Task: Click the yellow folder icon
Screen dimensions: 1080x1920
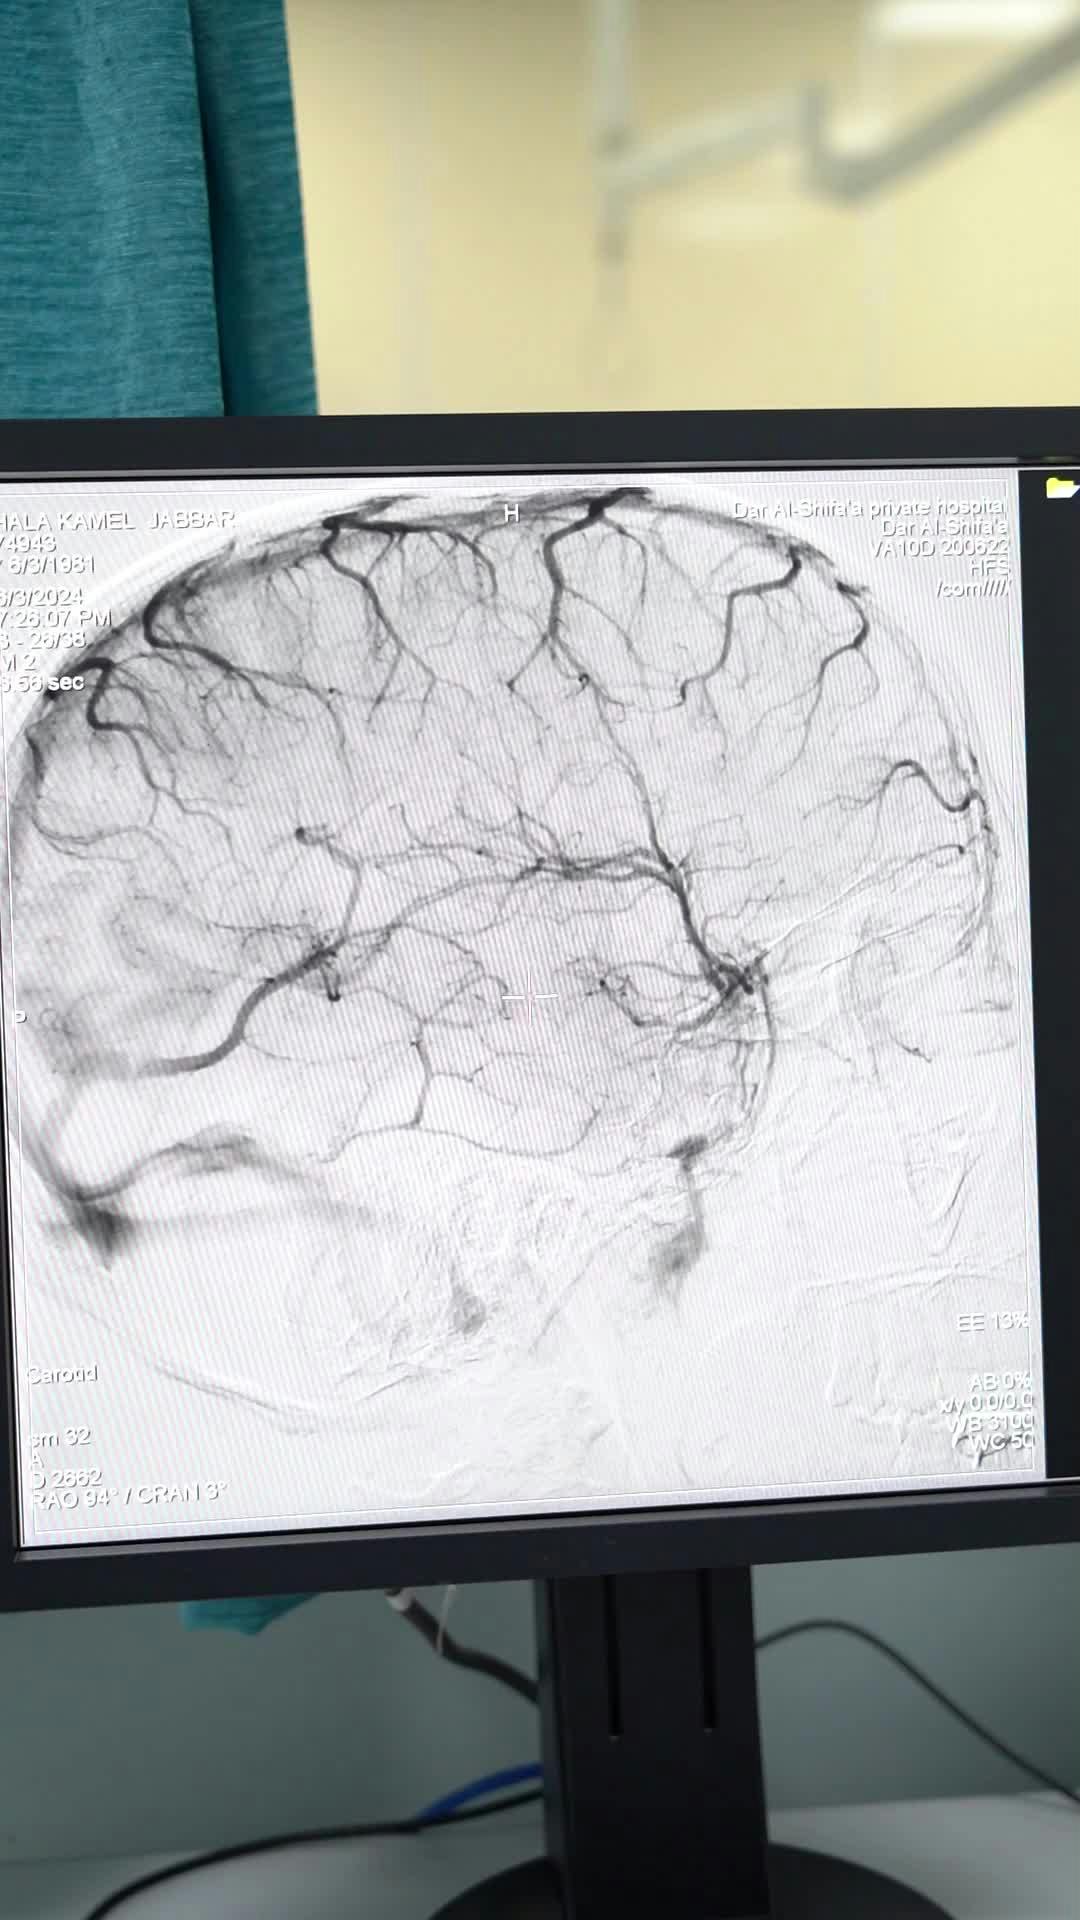Action: (1060, 488)
